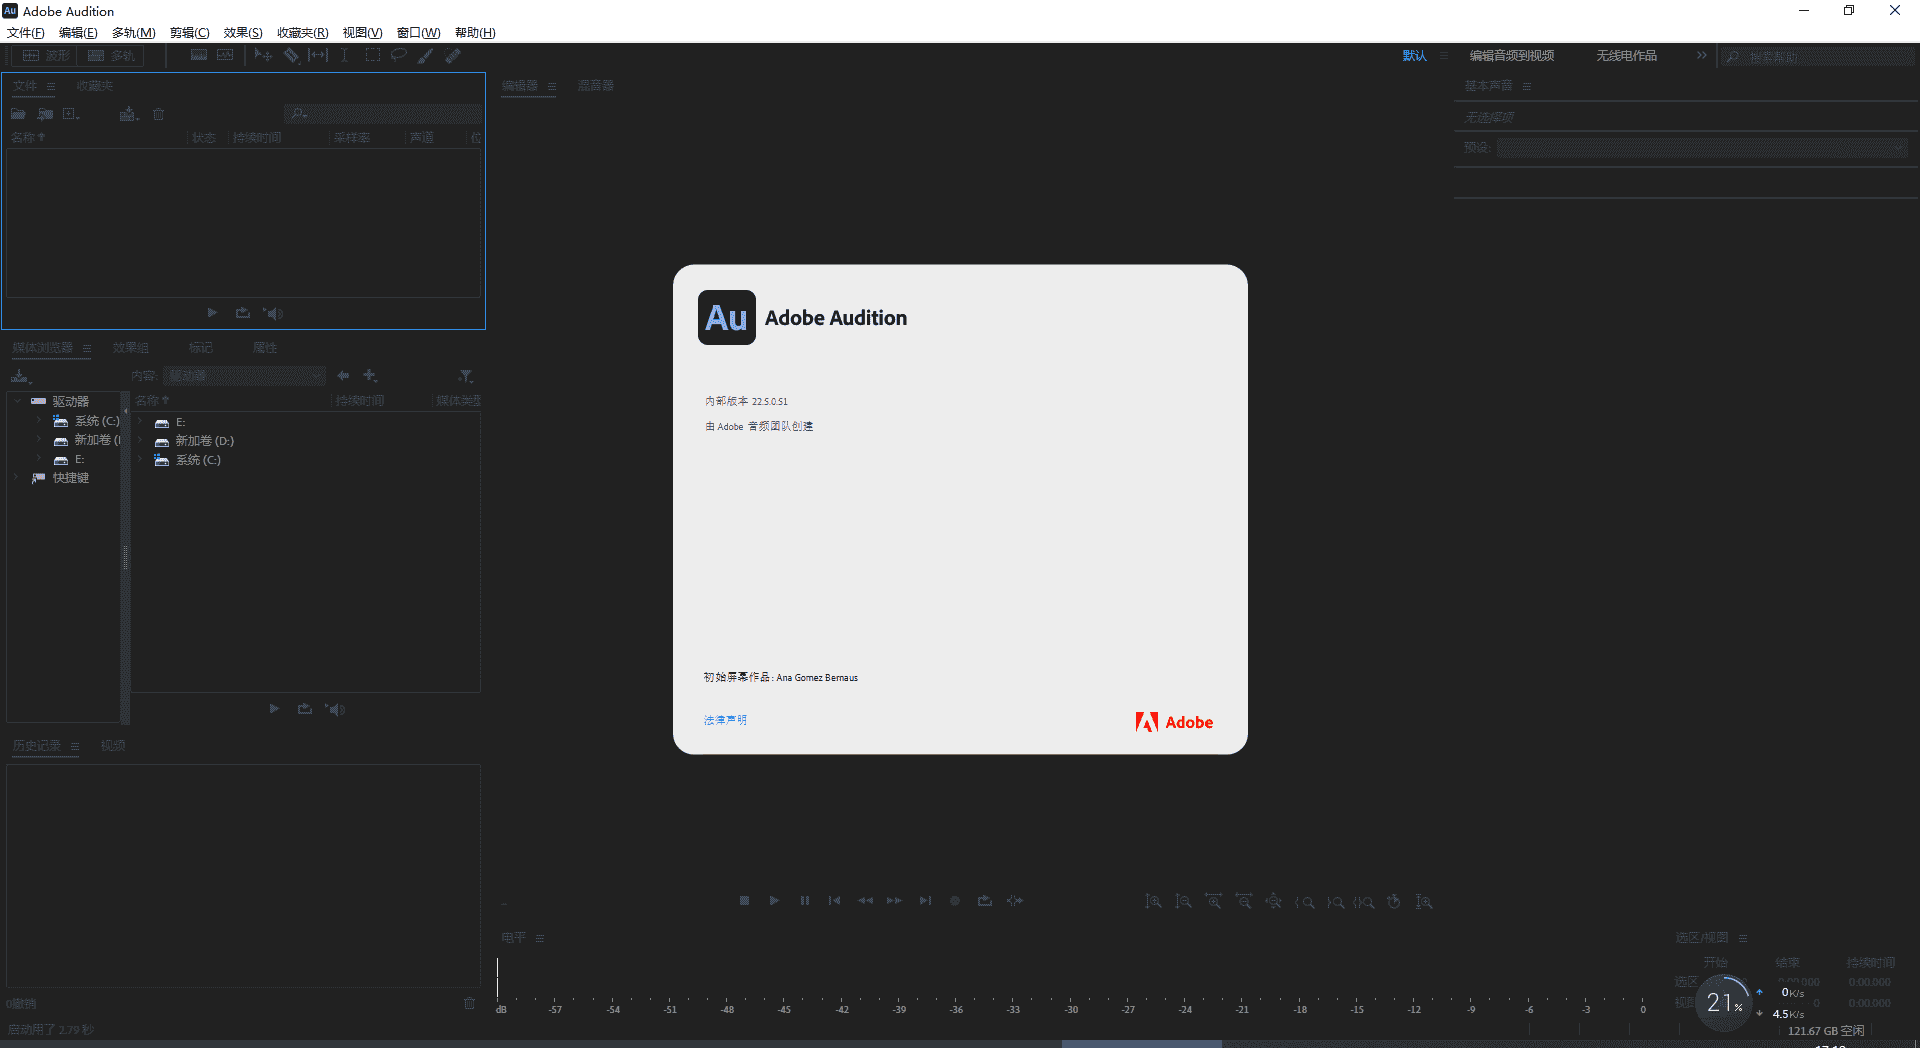Switch to the Properties (属性) tab
The width and height of the screenshot is (1920, 1048).
265,348
